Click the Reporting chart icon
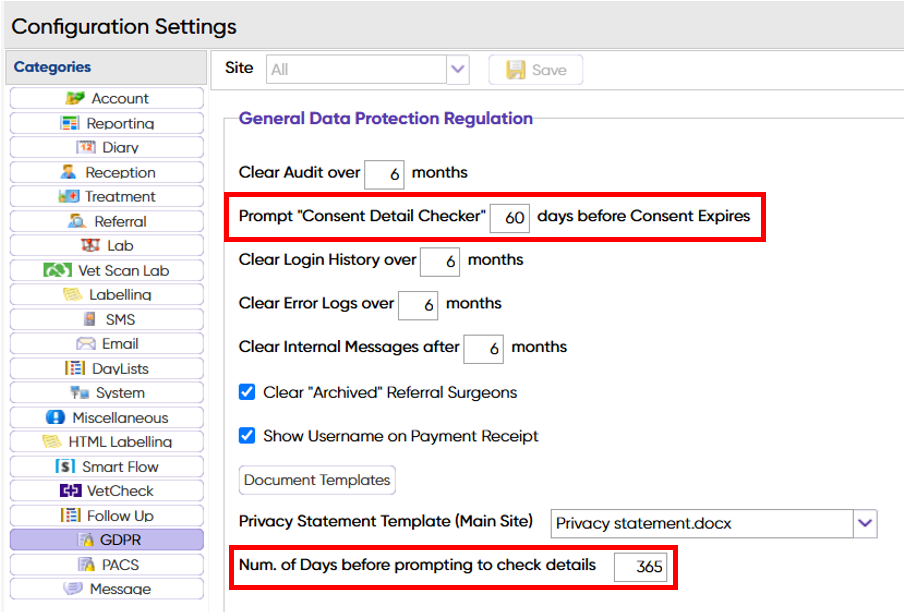906x612 pixels. tap(70, 123)
